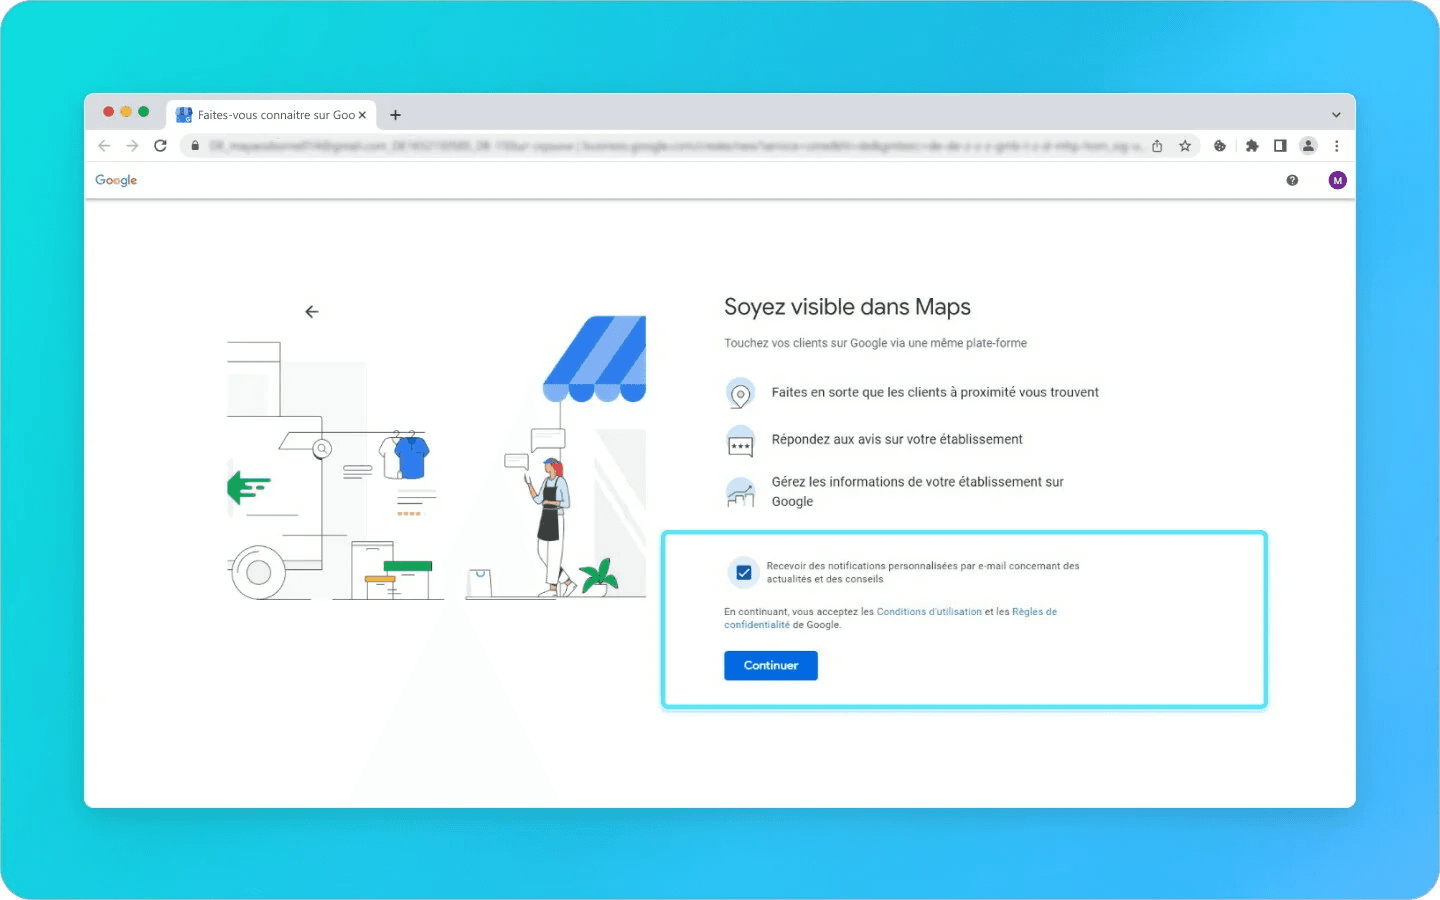Click the share icon in address bar
Screen dimensions: 1440x900
pyautogui.click(x=1157, y=146)
